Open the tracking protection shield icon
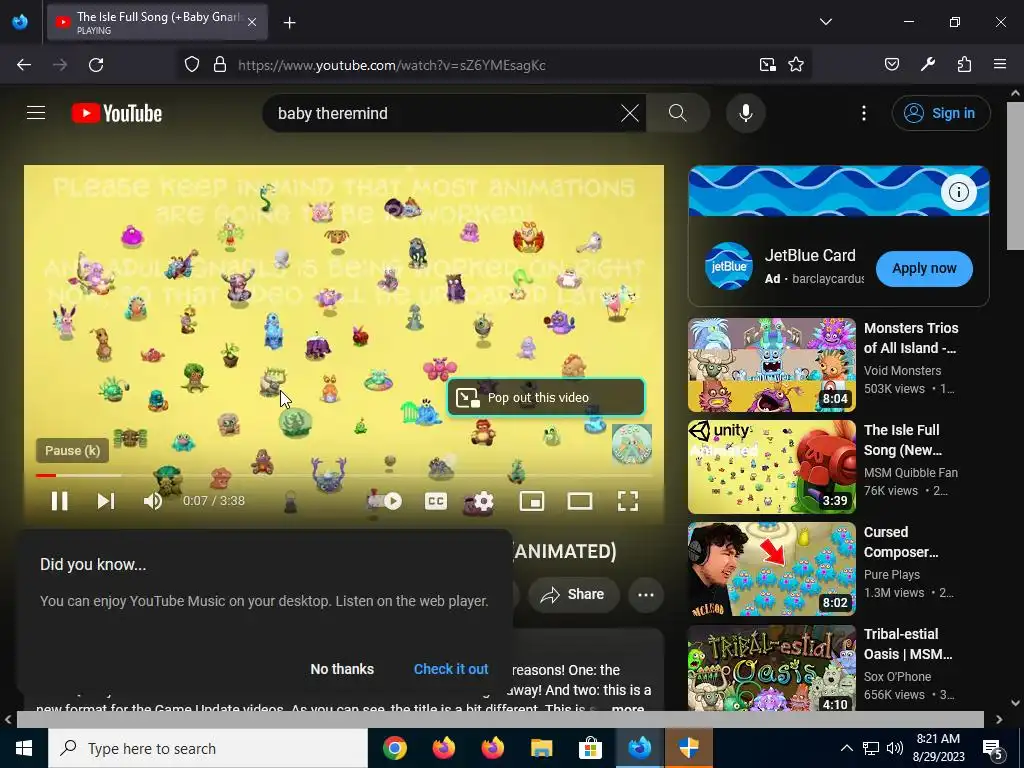The height and width of the screenshot is (768, 1024). (191, 65)
